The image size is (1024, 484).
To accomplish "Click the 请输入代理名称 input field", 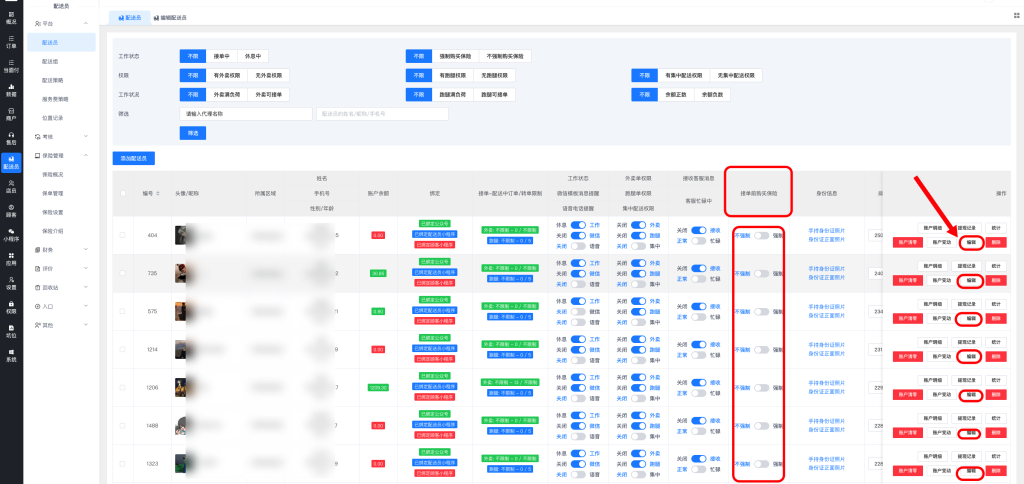I will [x=246, y=114].
